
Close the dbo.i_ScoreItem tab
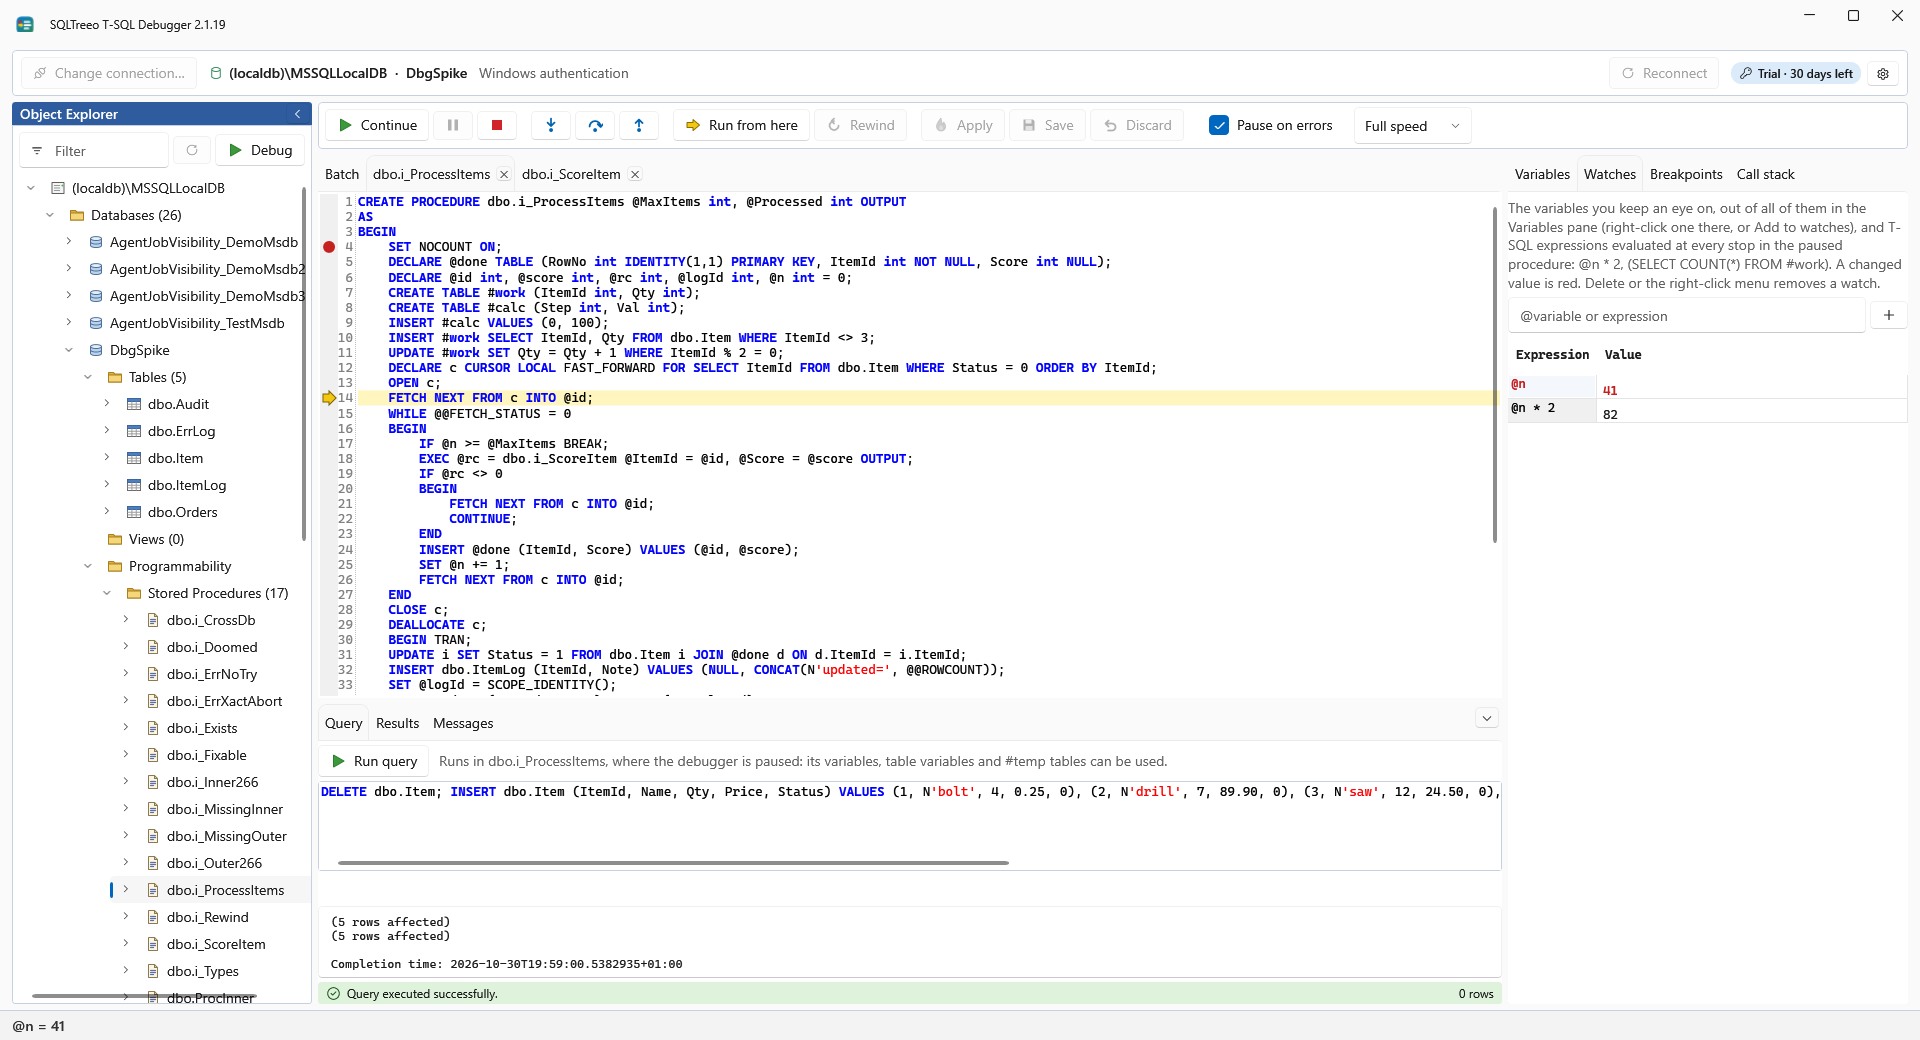pos(634,174)
